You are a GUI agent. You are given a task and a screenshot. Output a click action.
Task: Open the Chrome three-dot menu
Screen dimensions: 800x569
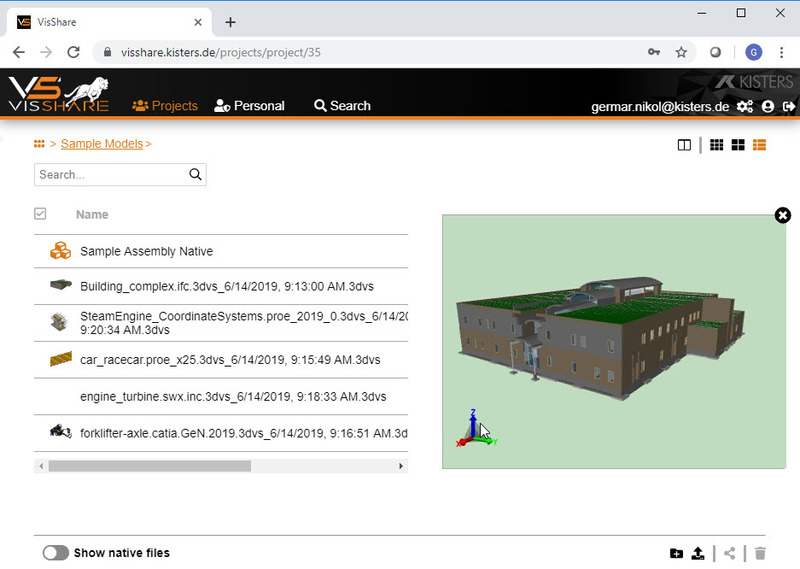[x=780, y=52]
